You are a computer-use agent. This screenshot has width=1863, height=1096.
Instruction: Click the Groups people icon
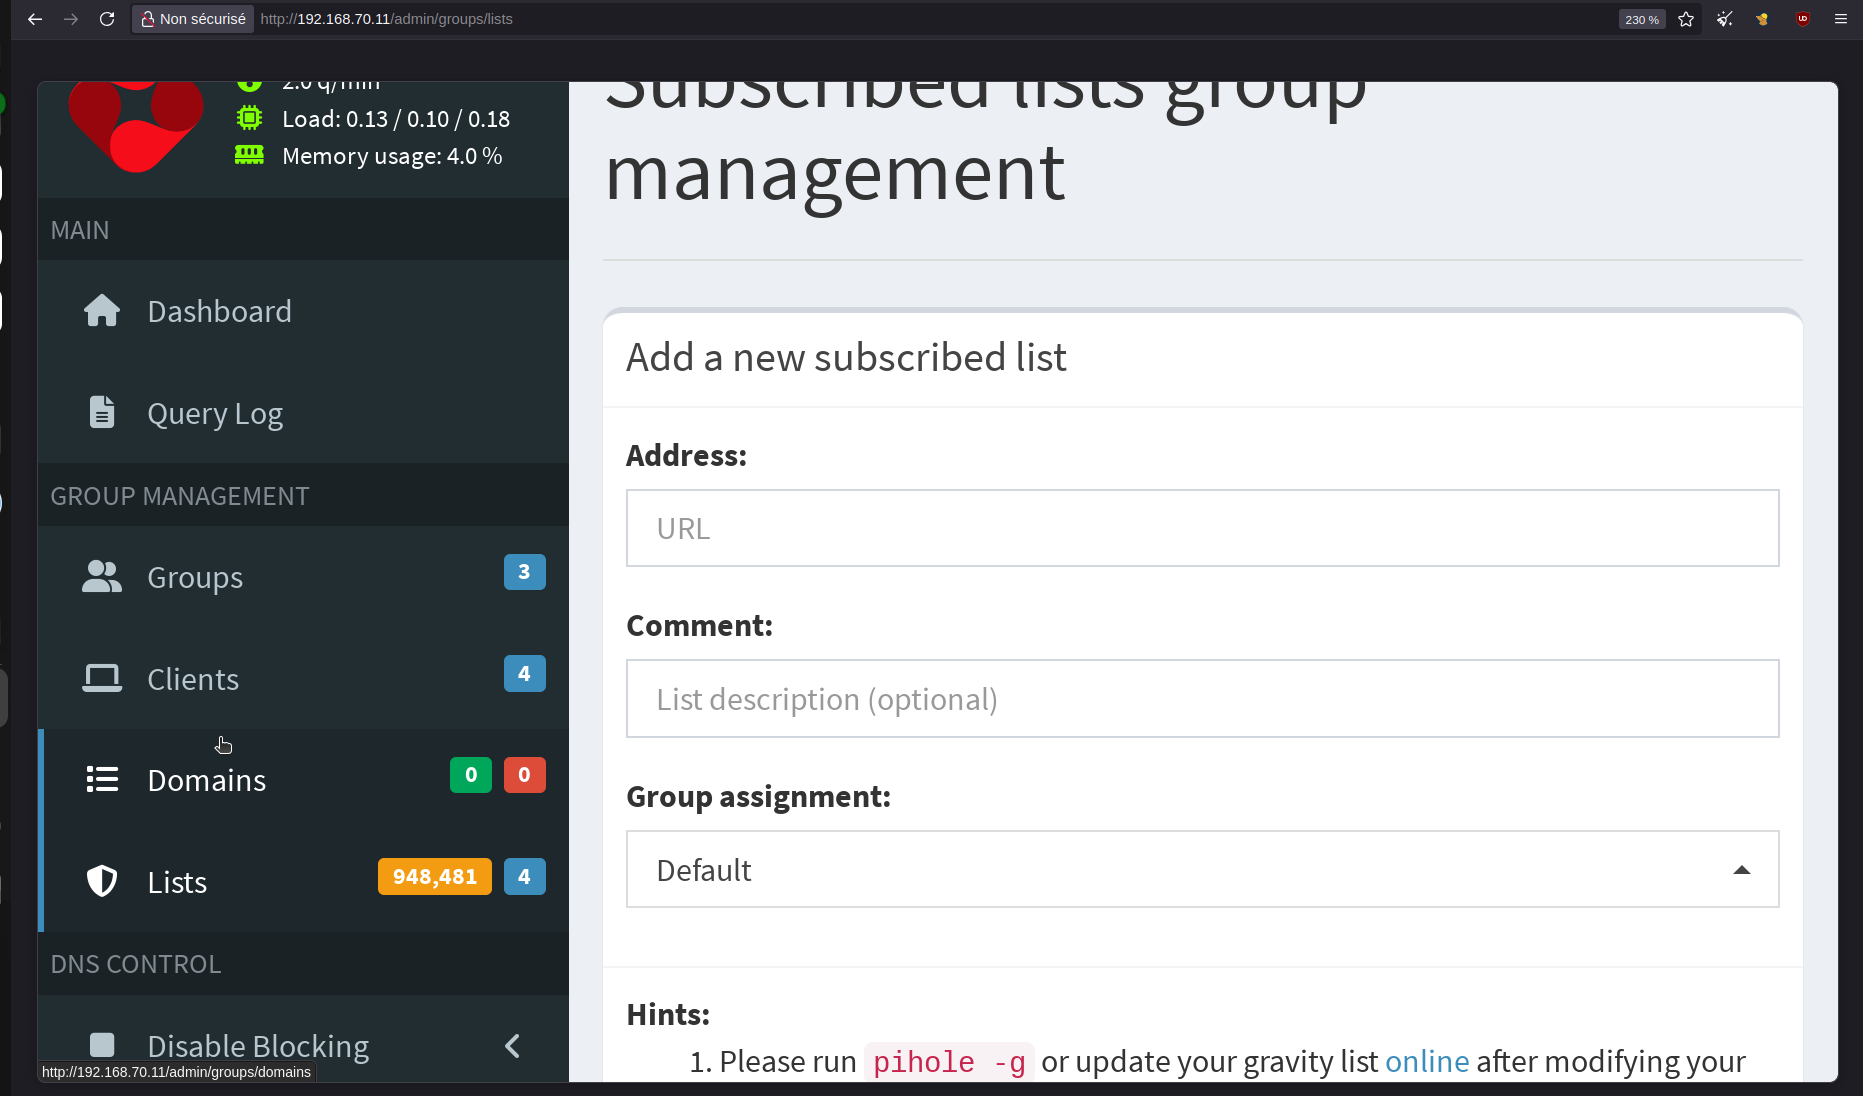[102, 577]
